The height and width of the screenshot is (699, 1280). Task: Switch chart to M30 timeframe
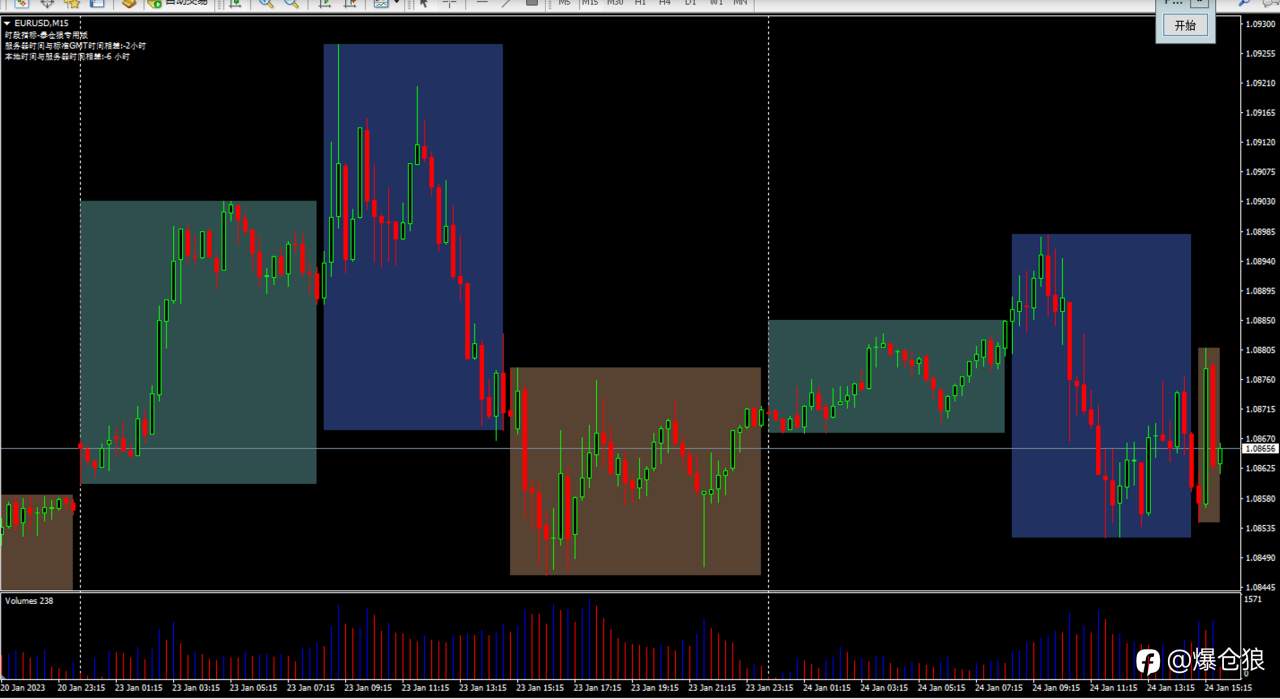point(615,3)
